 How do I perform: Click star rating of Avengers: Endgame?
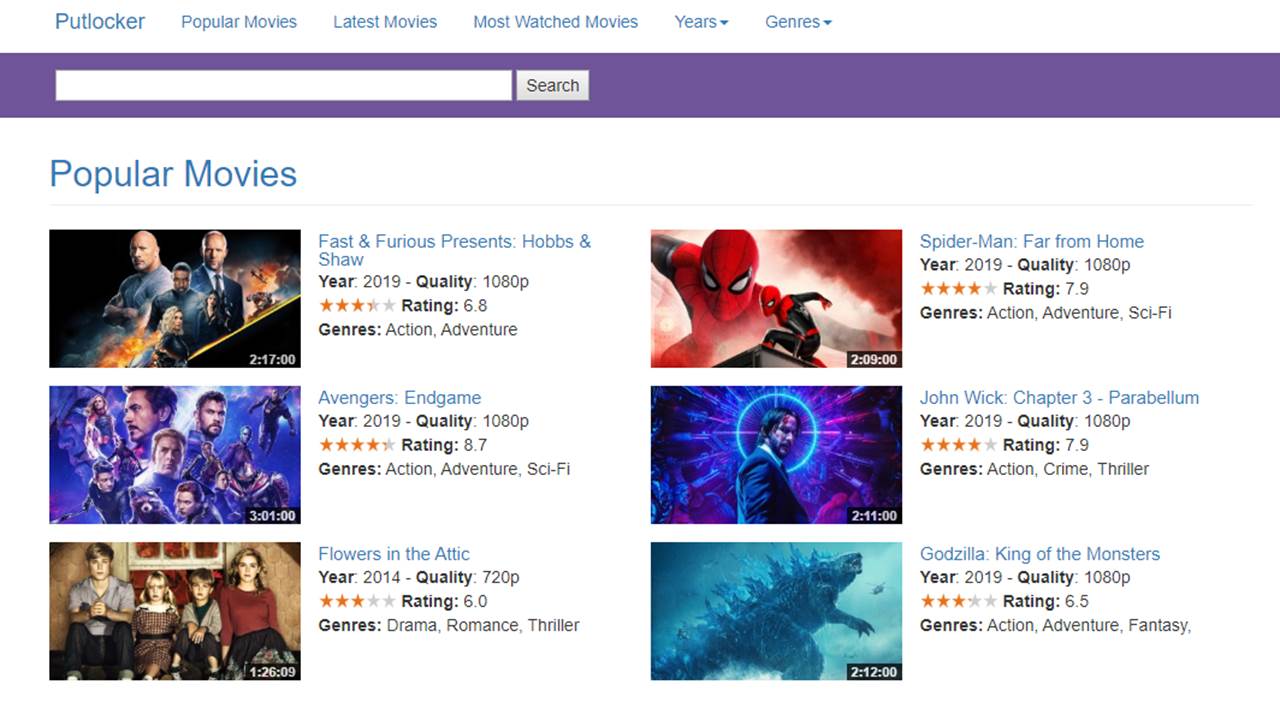[357, 444]
